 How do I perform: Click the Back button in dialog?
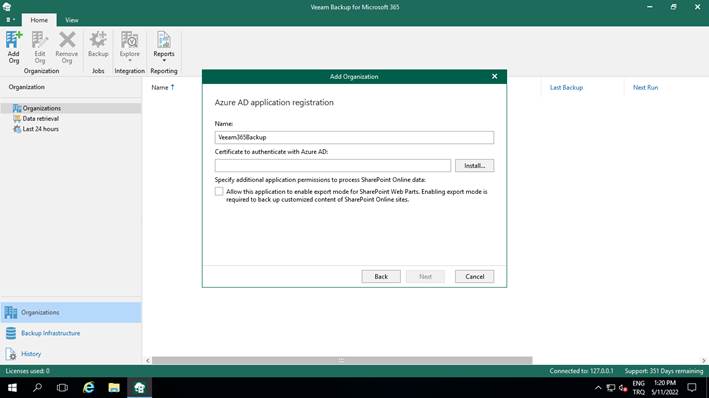pyautogui.click(x=381, y=276)
